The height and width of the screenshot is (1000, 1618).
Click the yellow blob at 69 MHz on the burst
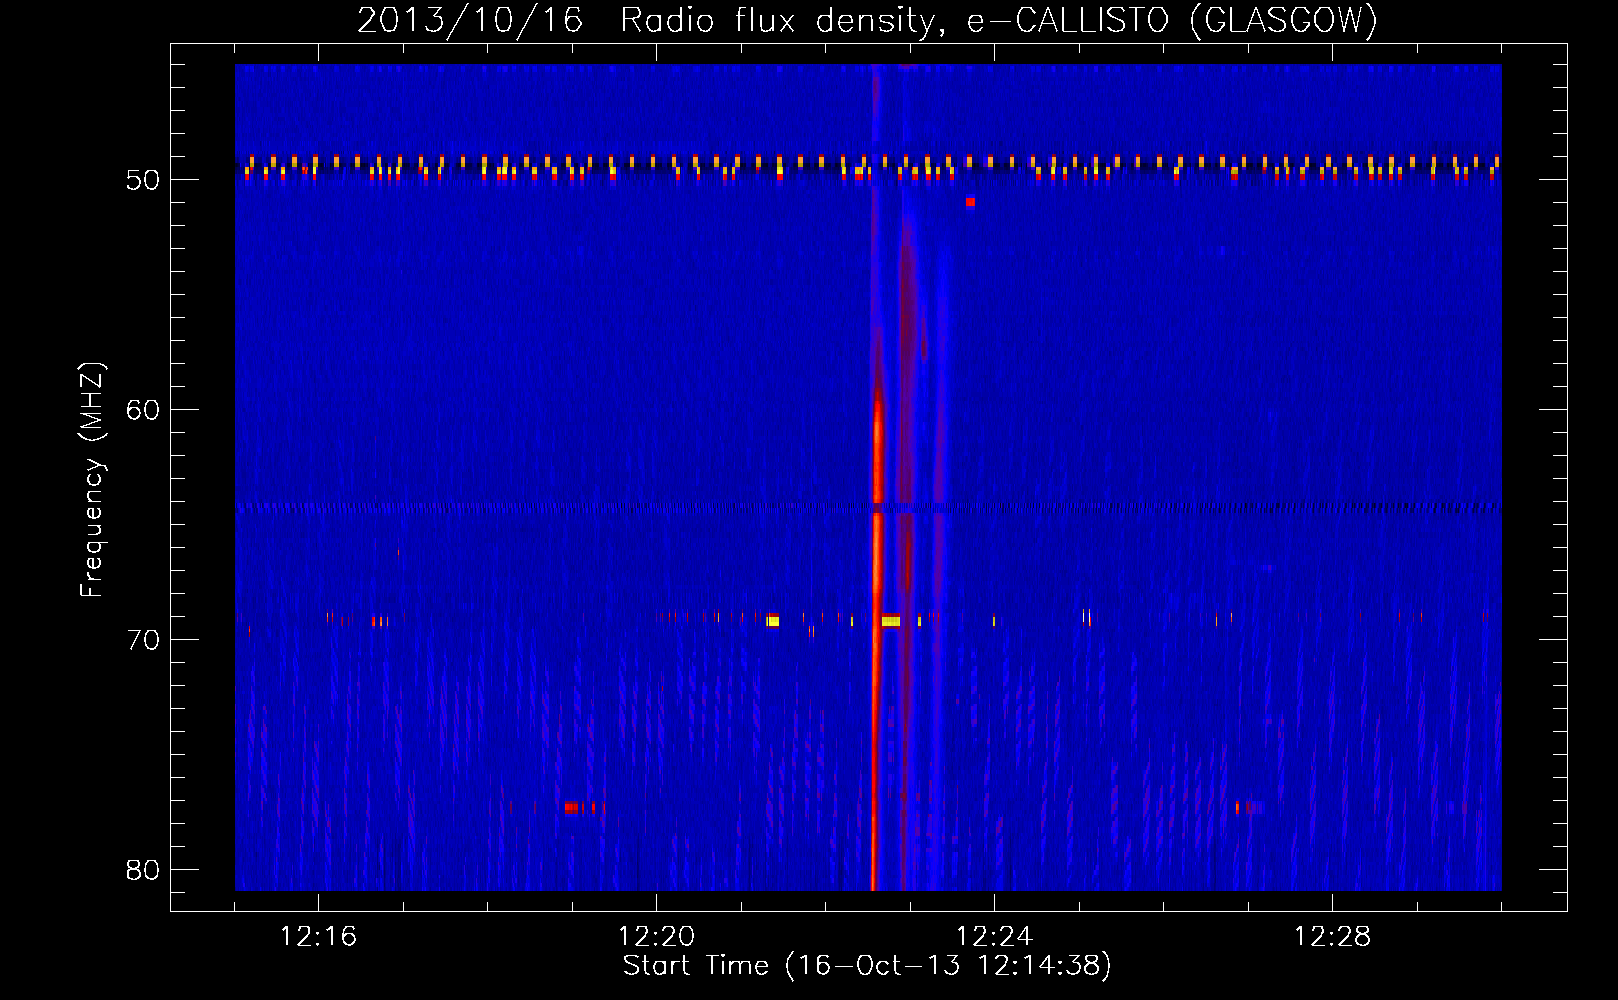click(890, 621)
